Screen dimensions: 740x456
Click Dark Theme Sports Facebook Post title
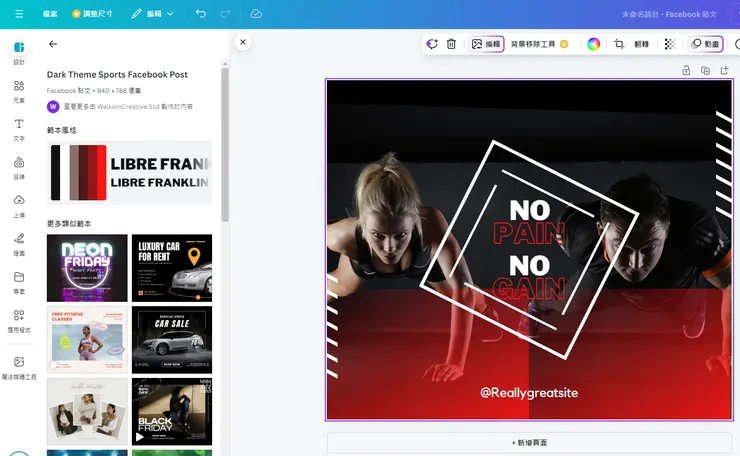click(x=117, y=75)
